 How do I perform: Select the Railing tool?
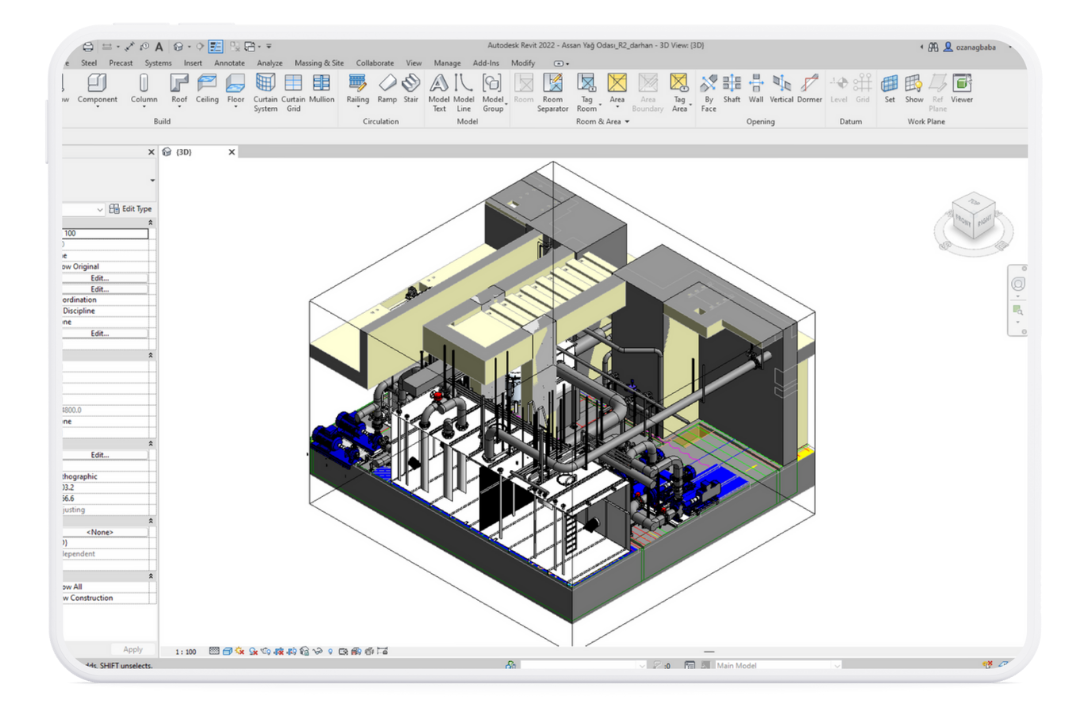(357, 88)
